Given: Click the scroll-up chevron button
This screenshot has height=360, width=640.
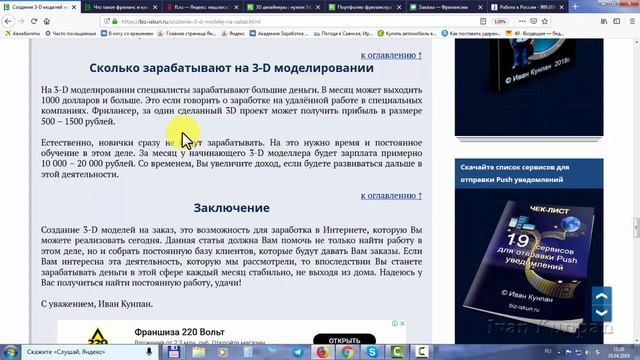Looking at the screenshot, I should coord(602,296).
